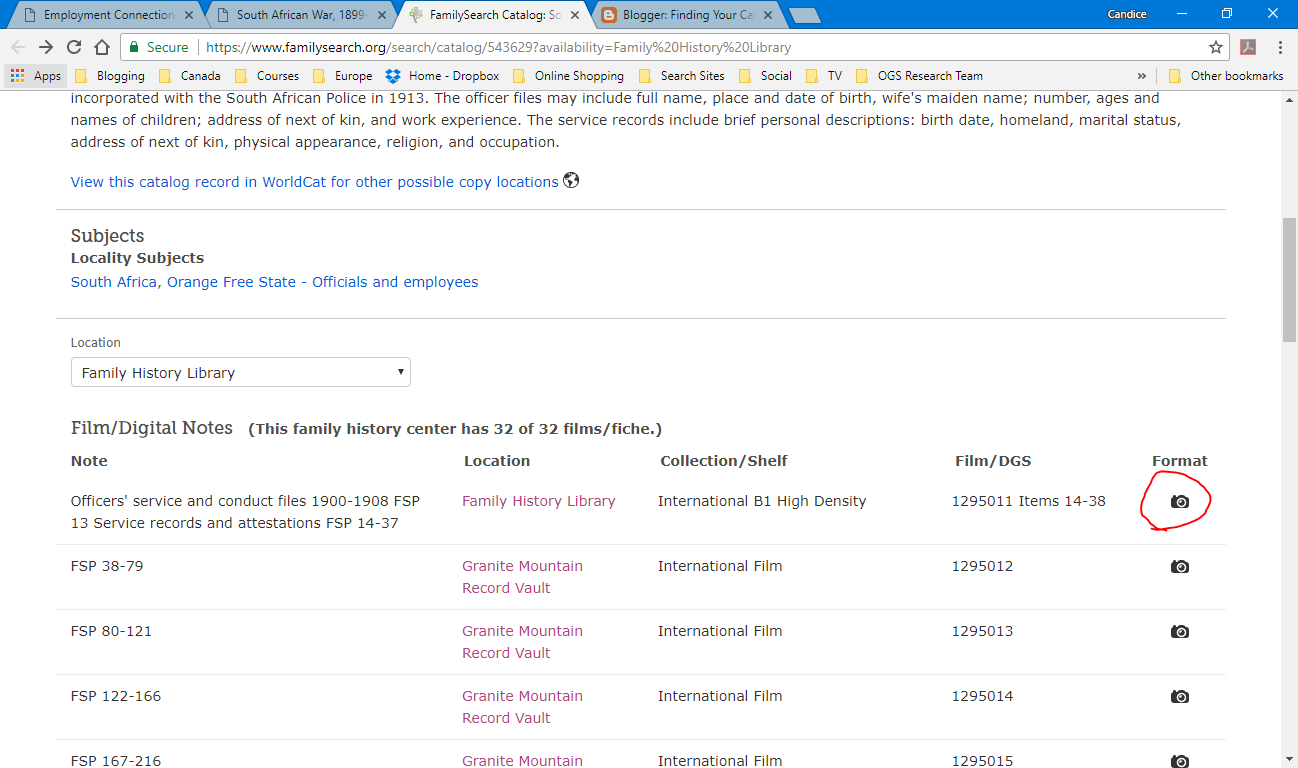Image resolution: width=1298 pixels, height=768 pixels.
Task: Open View this catalog record in WorldCat link
Action: pos(314,182)
